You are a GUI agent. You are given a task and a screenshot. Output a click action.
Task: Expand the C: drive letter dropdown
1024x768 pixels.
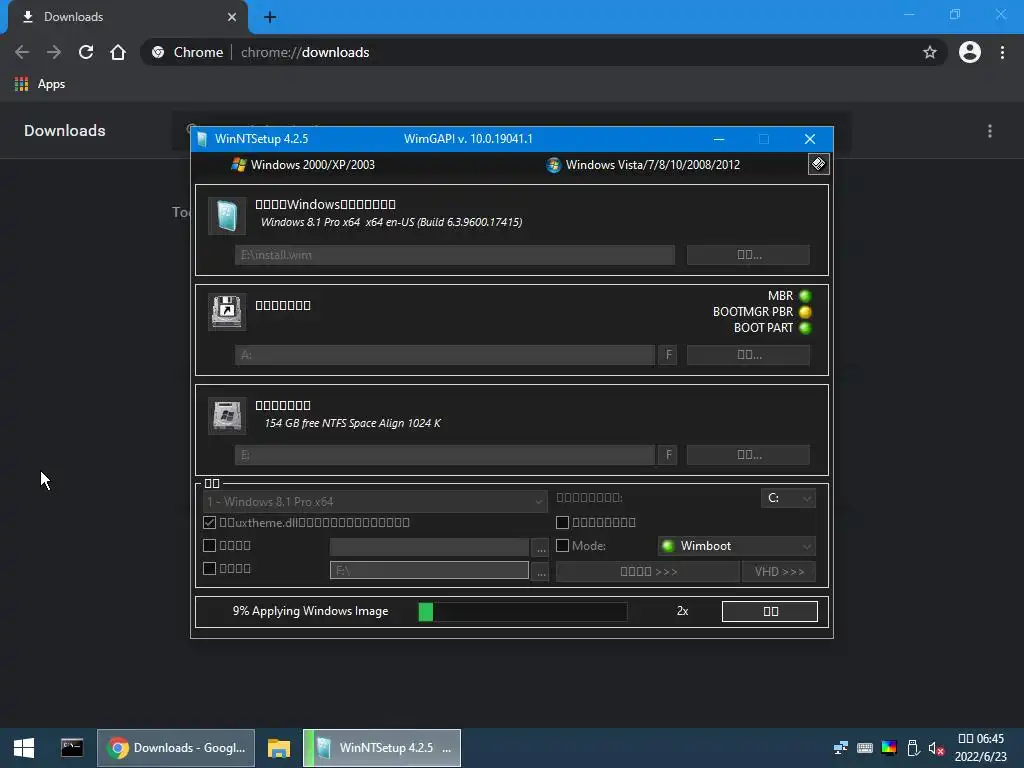(x=788, y=498)
